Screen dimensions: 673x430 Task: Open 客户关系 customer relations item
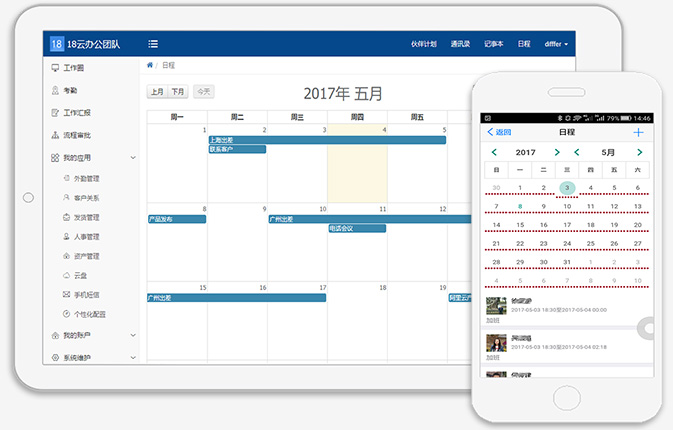(x=81, y=198)
